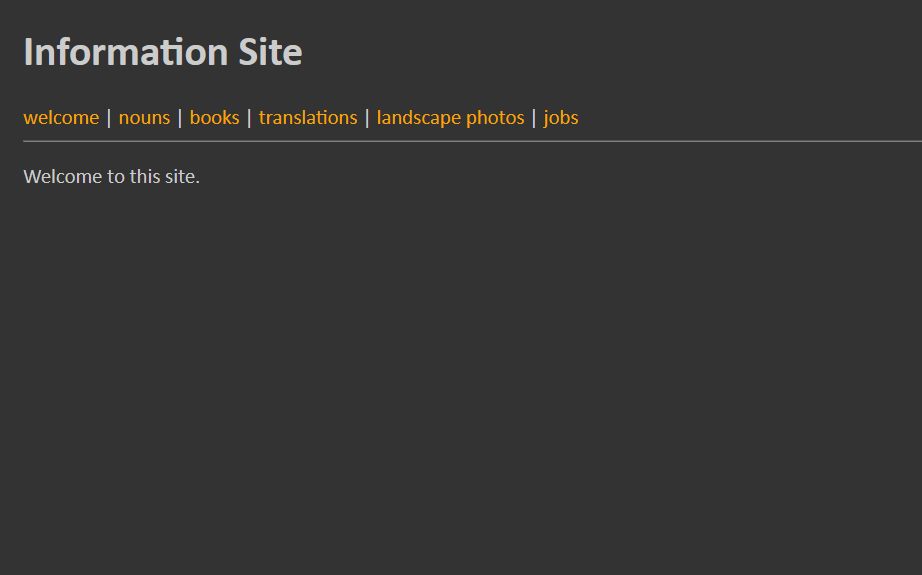Click the horizontal divider line under navigation
Image resolution: width=922 pixels, height=575 pixels.
click(x=473, y=141)
